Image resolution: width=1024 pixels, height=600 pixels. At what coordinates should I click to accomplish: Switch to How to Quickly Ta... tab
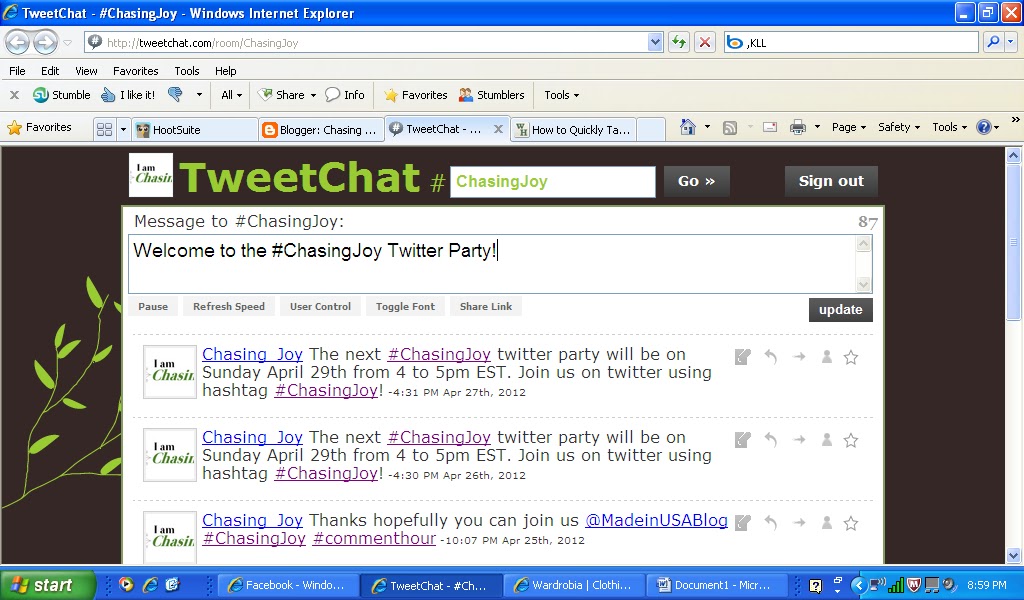(573, 129)
